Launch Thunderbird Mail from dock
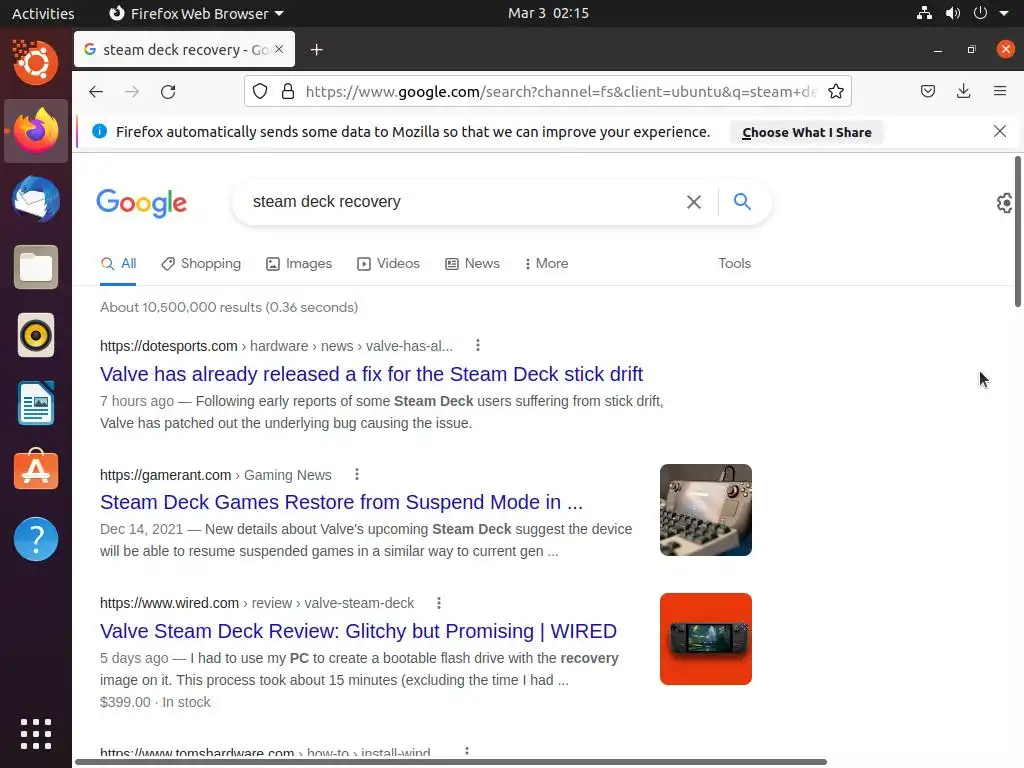This screenshot has height=768, width=1024. pyautogui.click(x=36, y=199)
